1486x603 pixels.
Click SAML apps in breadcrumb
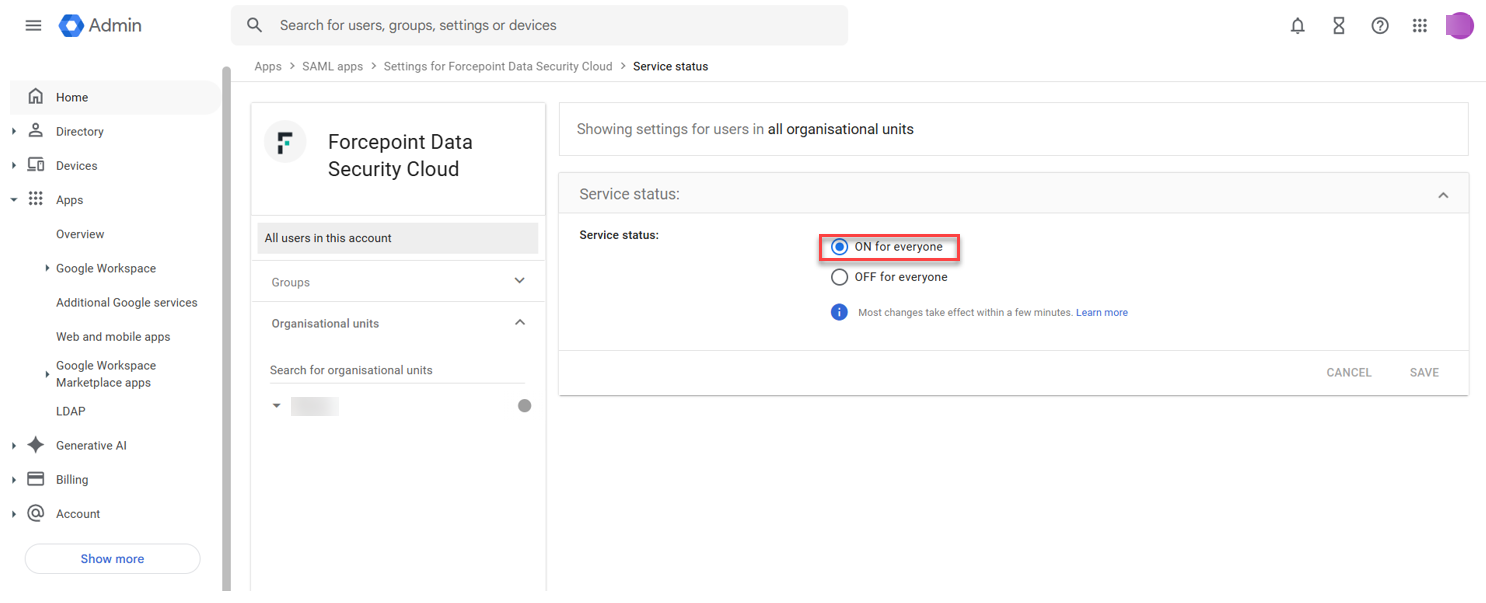(332, 66)
